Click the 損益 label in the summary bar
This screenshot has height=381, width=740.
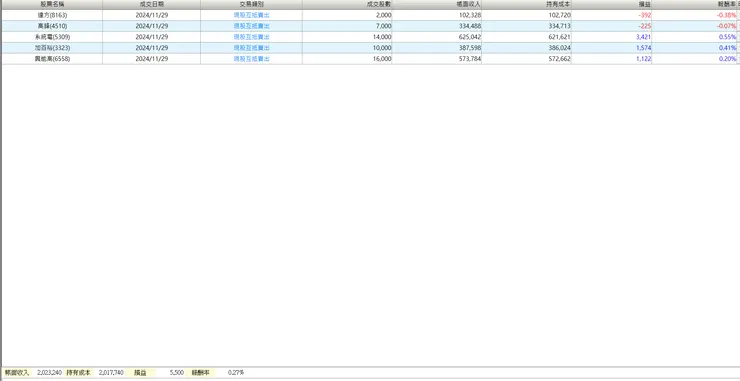click(x=140, y=373)
